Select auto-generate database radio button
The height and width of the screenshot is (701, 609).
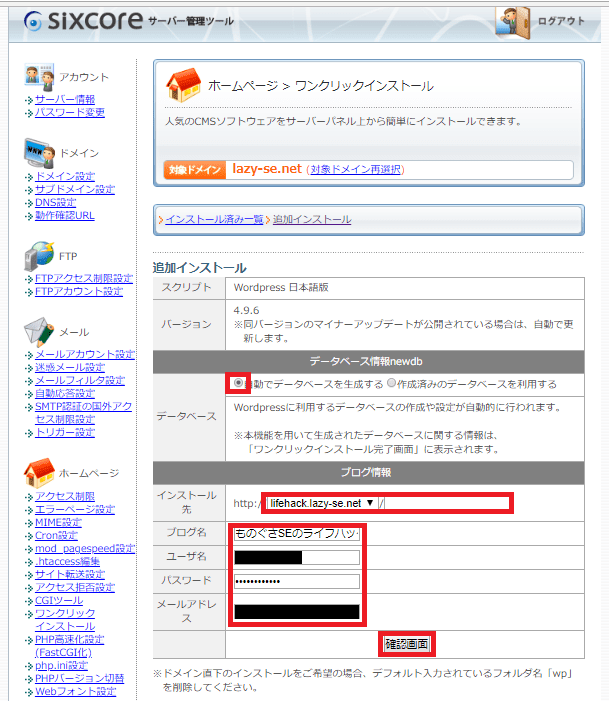pos(238,383)
